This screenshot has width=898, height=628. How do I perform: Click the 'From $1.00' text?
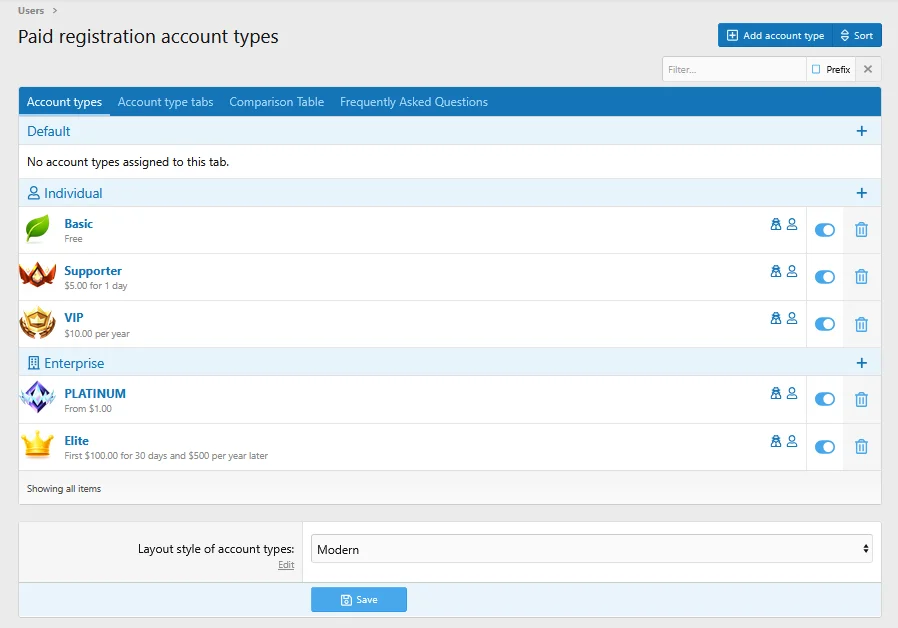(88, 409)
